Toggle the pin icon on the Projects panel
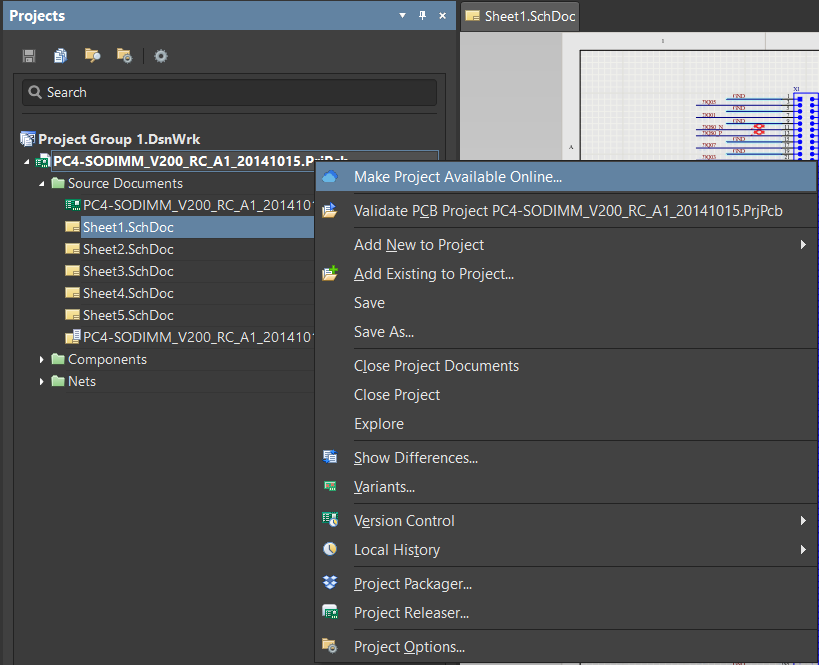Viewport: 819px width, 665px height. 421,16
